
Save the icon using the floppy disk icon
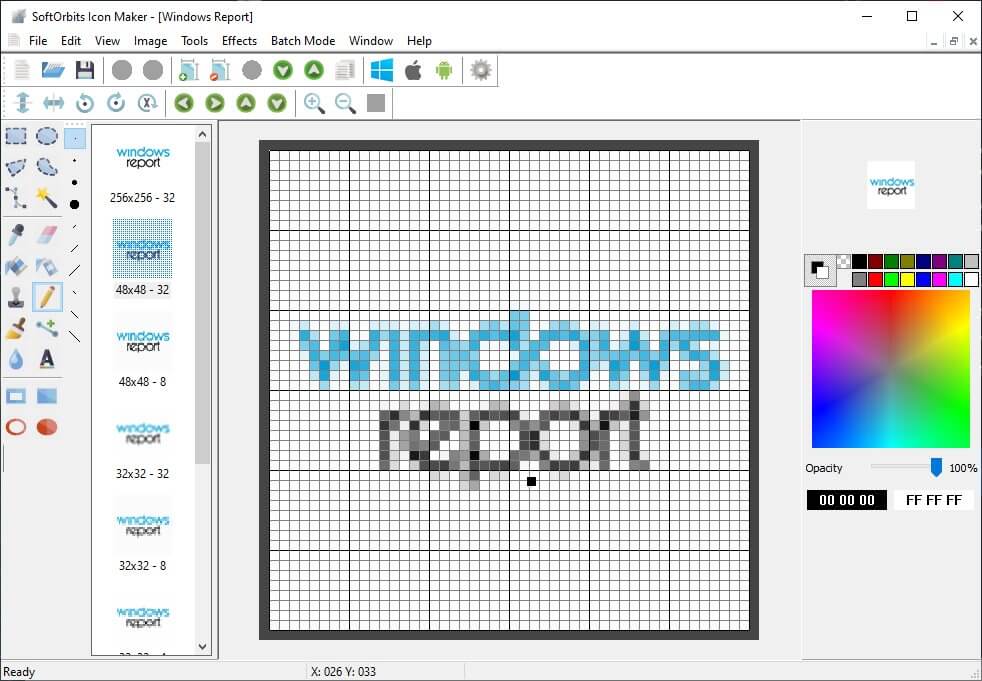pos(85,70)
